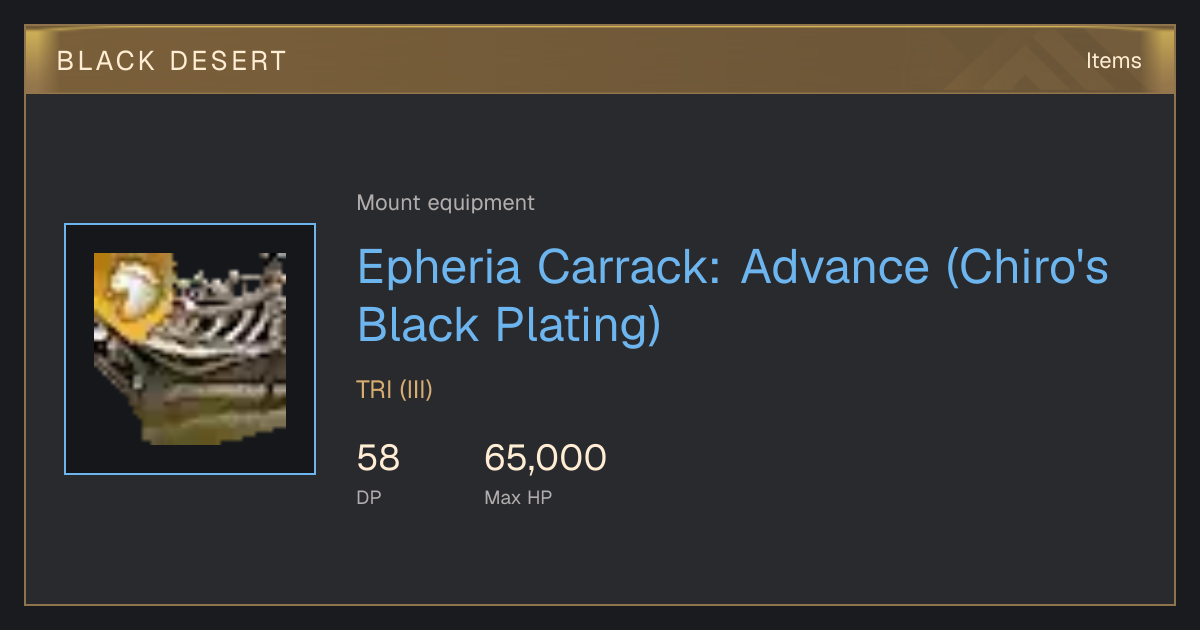Click the 58 defense value
The width and height of the screenshot is (1200, 630).
point(378,458)
